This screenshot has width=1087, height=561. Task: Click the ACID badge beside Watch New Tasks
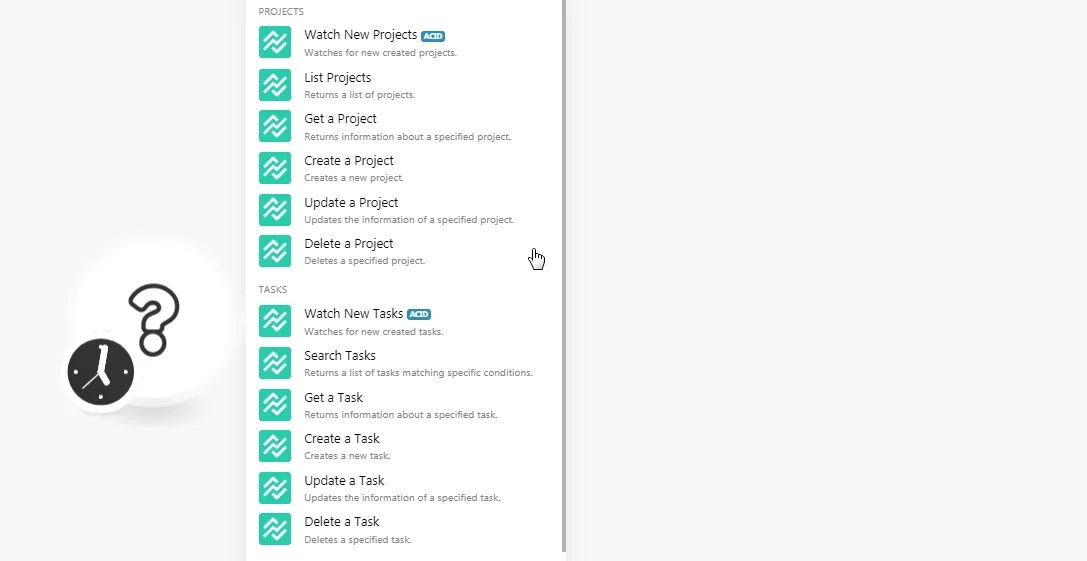coord(419,314)
